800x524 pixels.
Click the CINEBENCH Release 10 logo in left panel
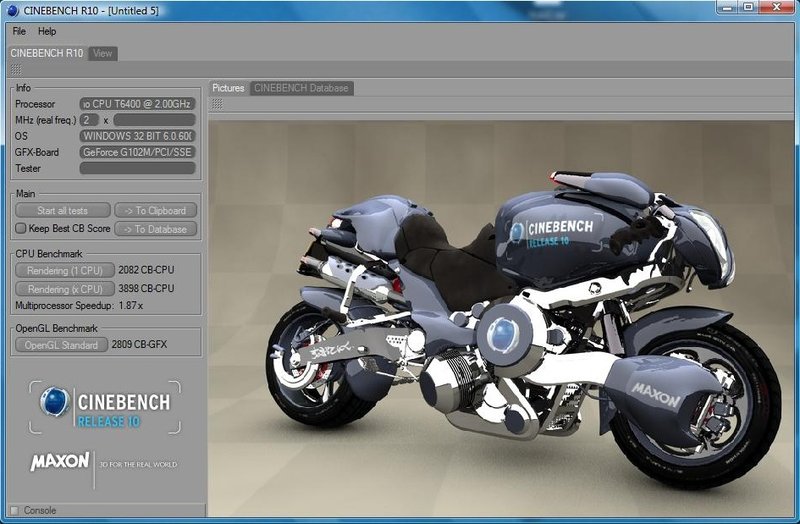pyautogui.click(x=105, y=407)
